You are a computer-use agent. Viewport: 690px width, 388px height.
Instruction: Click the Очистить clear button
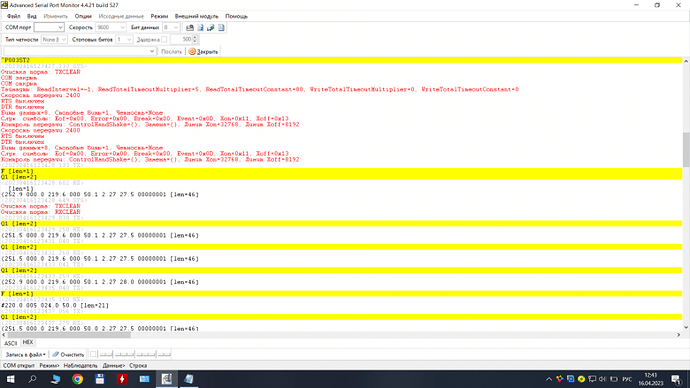pyautogui.click(x=68, y=354)
